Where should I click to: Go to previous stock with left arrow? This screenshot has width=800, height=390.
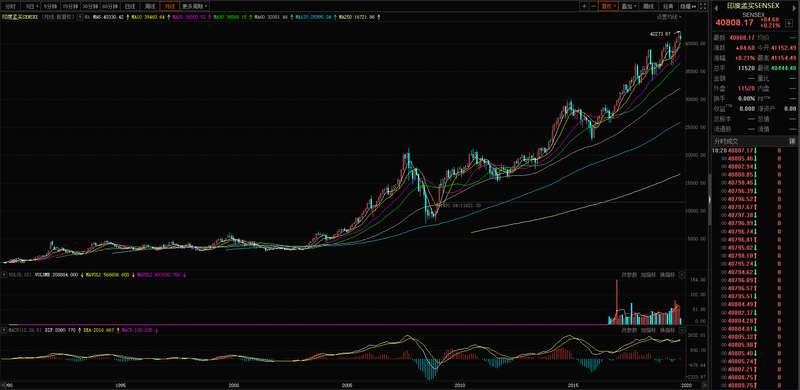(716, 8)
